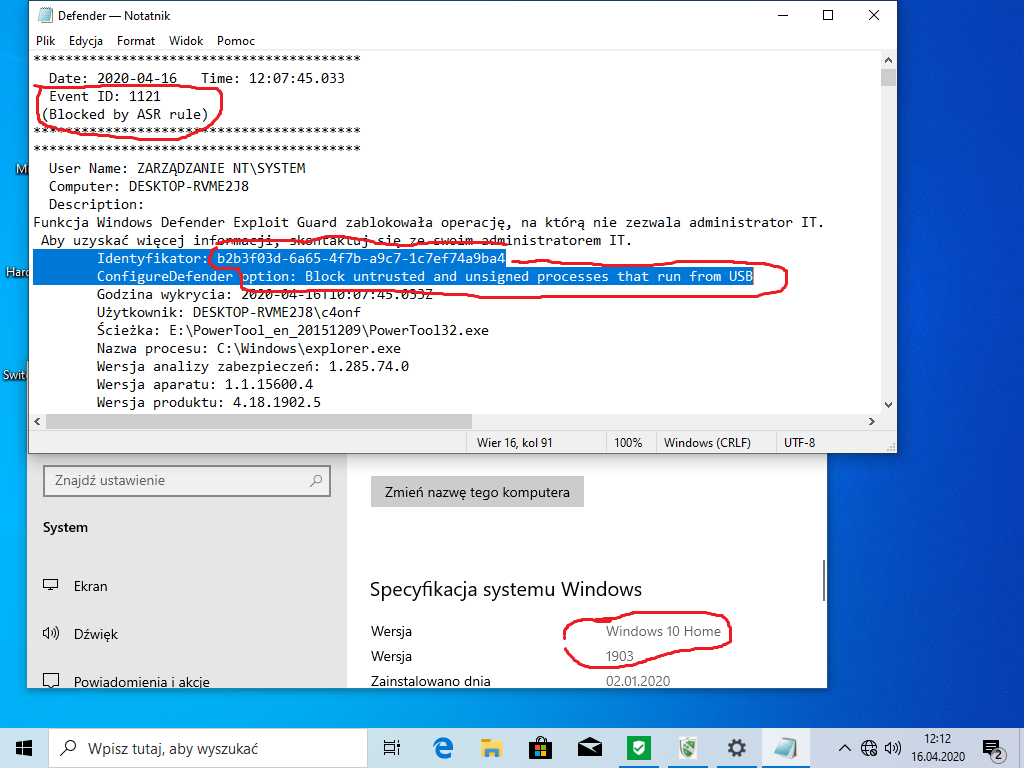
Task: Open File Explorer from the taskbar
Action: [x=491, y=748]
